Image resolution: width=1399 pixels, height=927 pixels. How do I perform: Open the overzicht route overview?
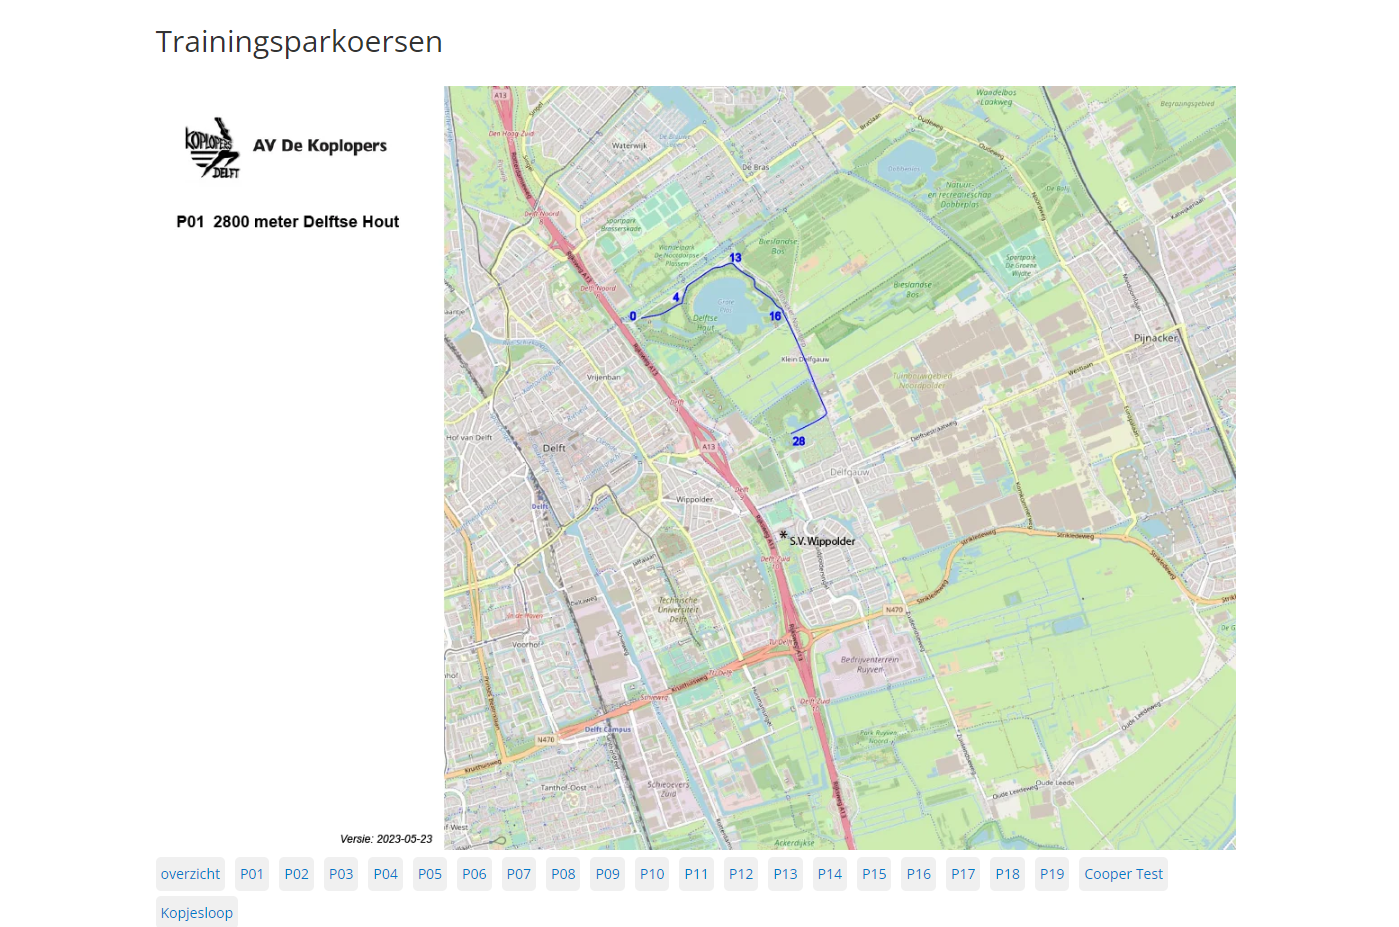click(x=190, y=874)
